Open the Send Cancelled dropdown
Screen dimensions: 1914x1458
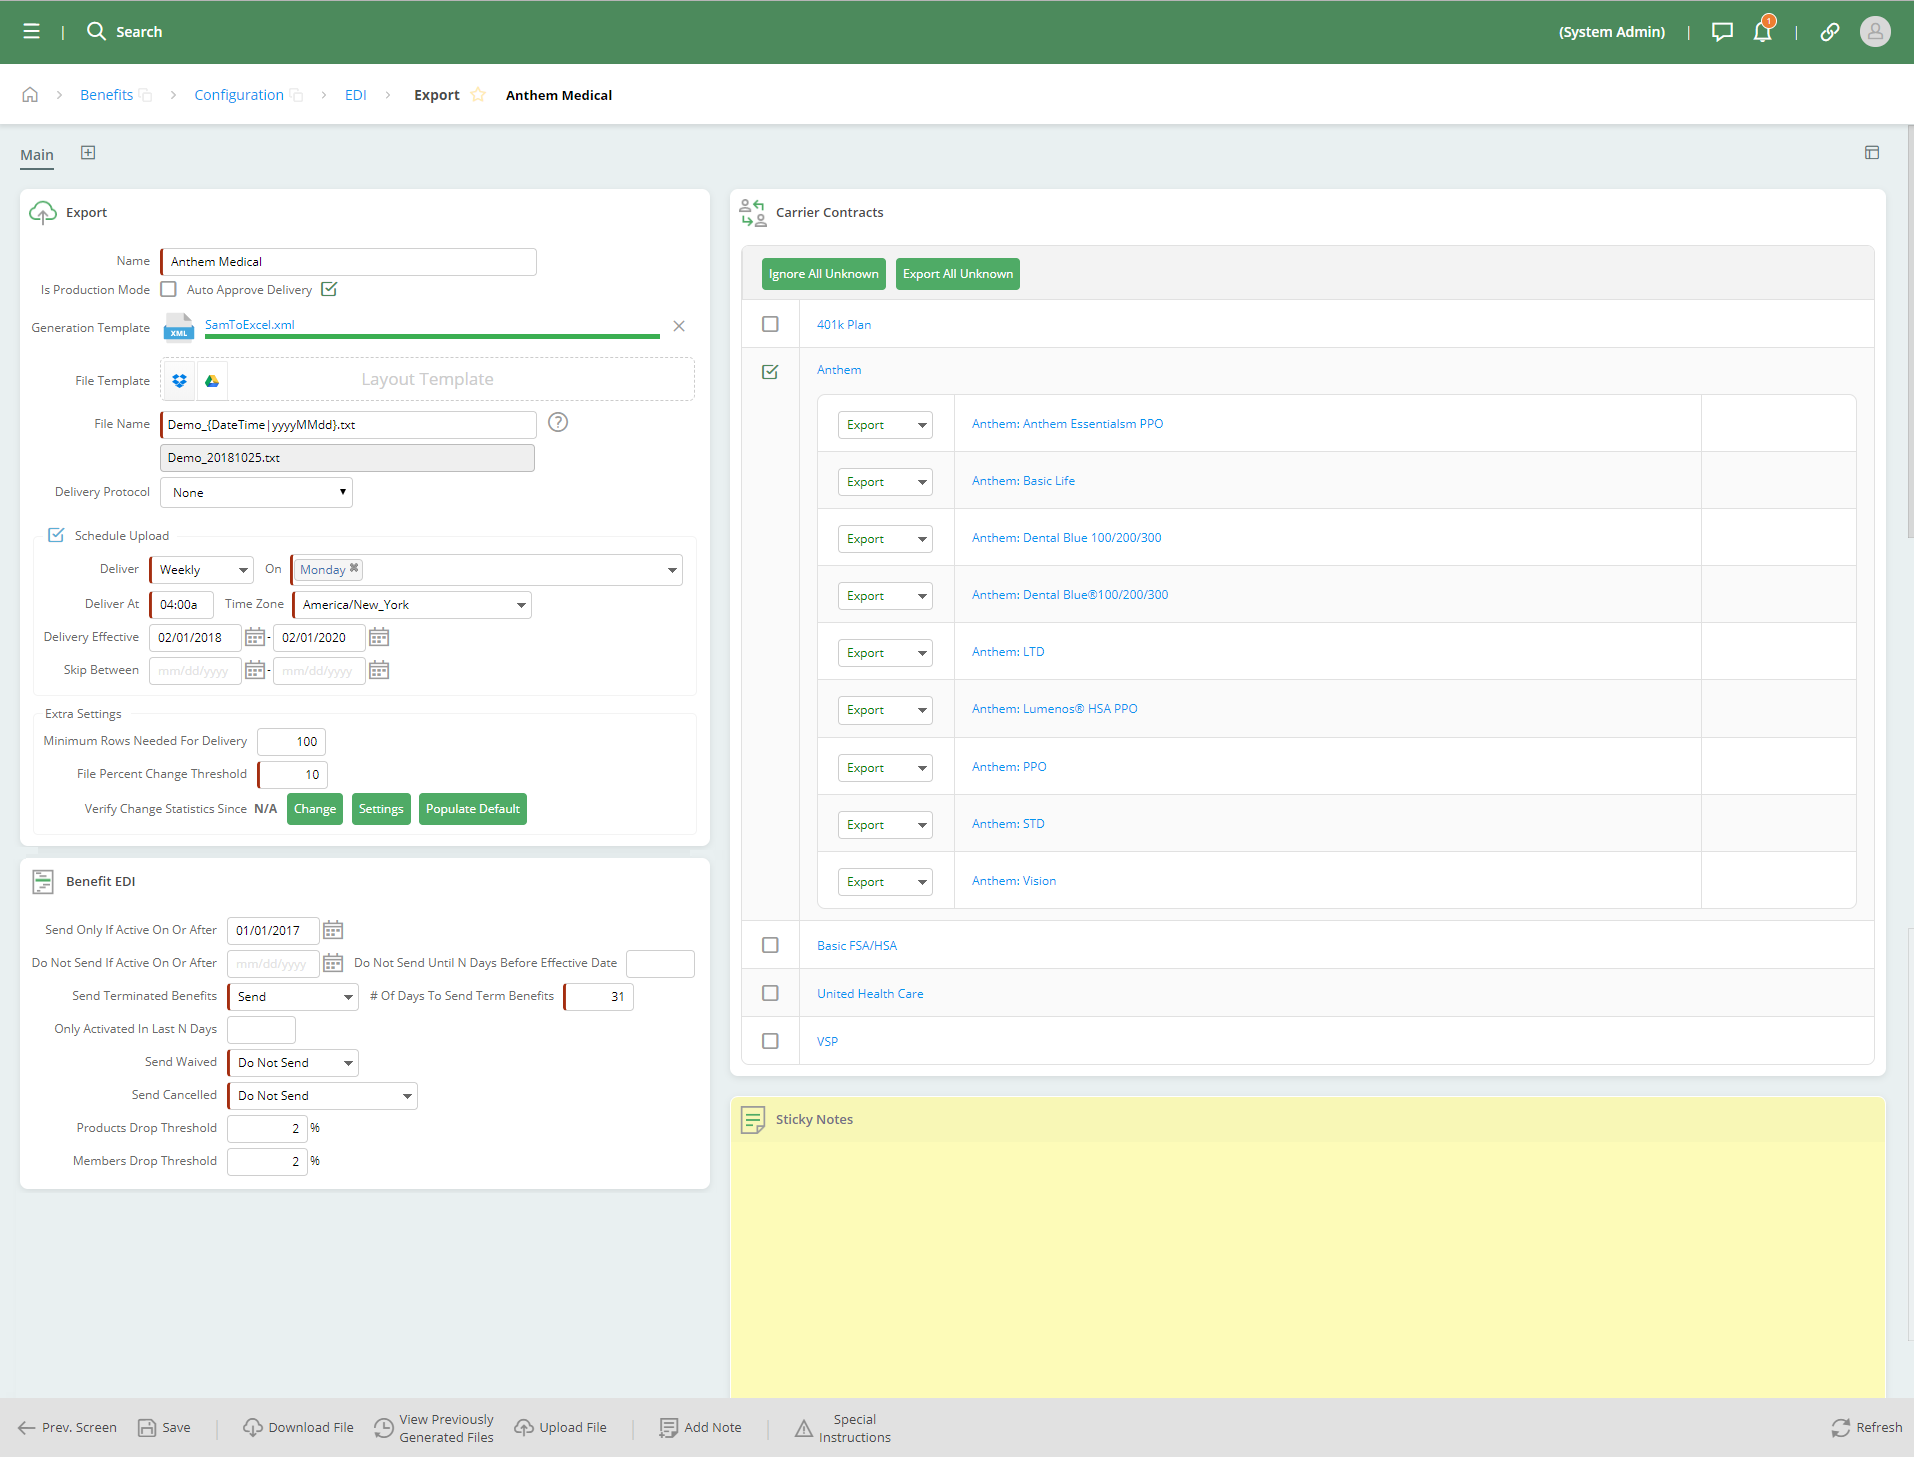tap(322, 1096)
